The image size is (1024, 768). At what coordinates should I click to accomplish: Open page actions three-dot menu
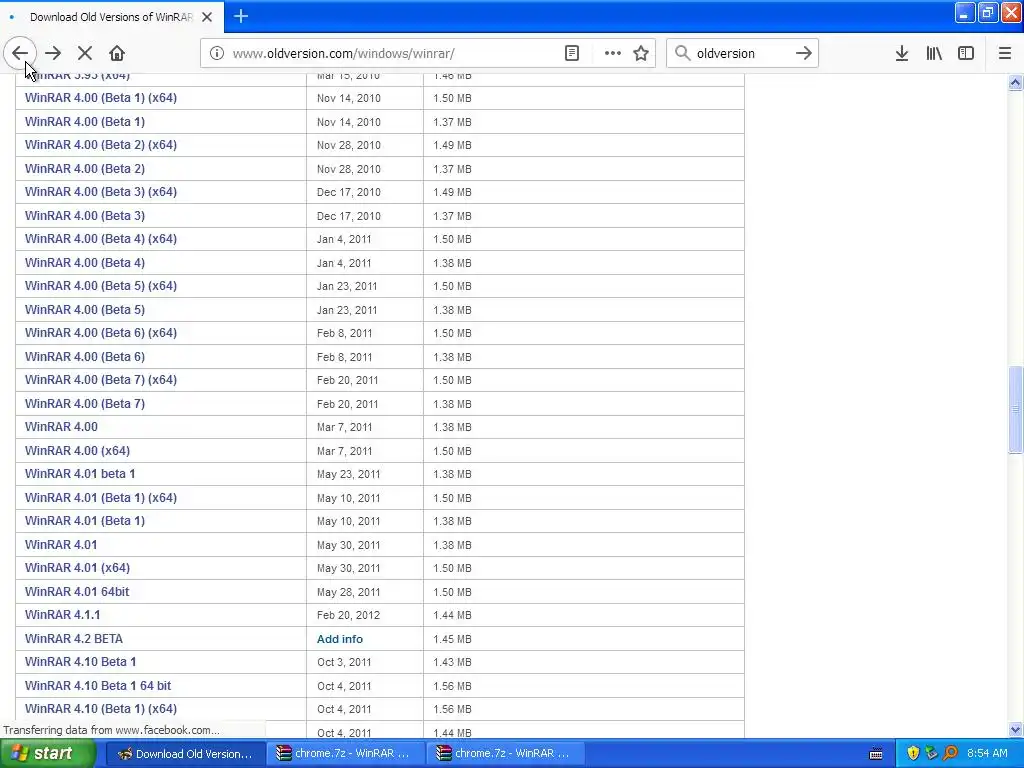[x=613, y=53]
